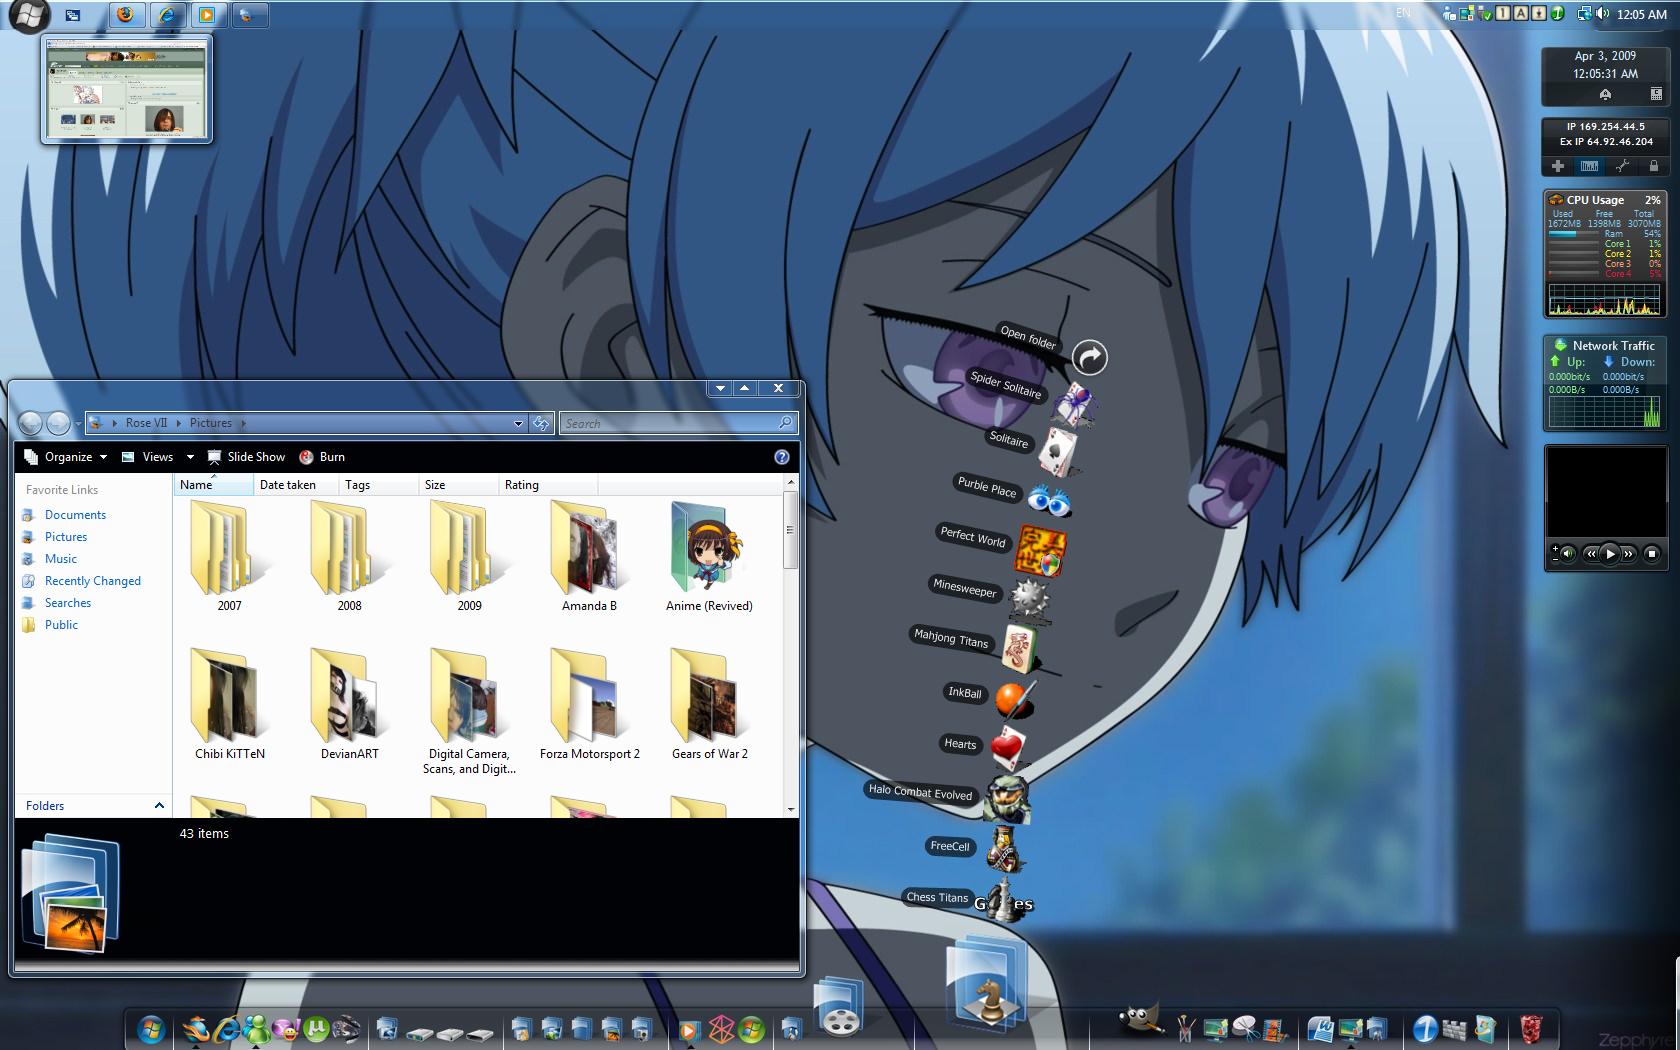Open Halo Combat Evolved icon
Screen dimensions: 1680x1050
1007,799
